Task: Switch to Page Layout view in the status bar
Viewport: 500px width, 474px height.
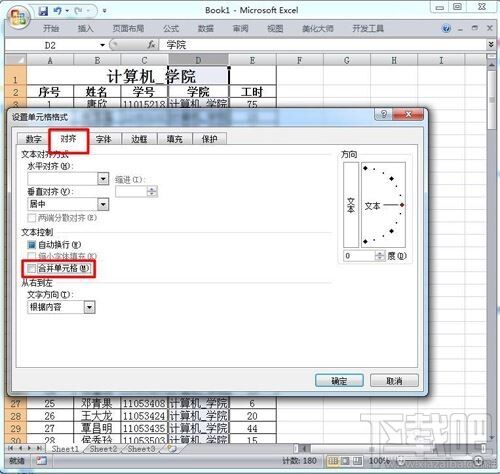Action: (345, 461)
